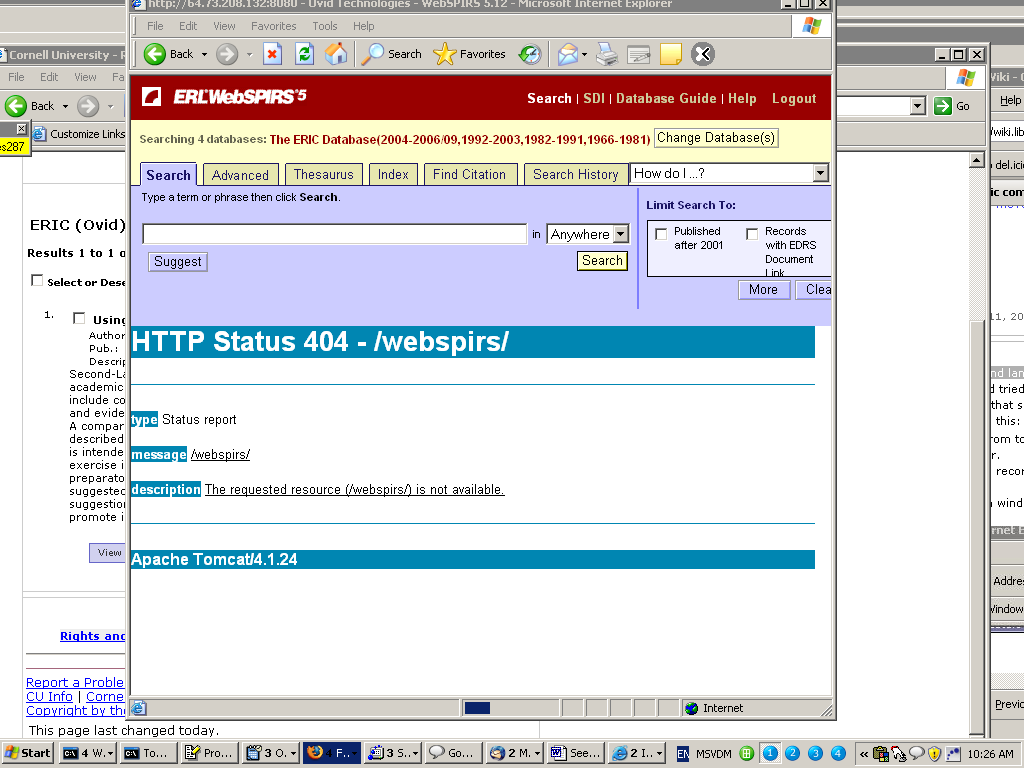1024x768 pixels.
Task: Click Forward arrow in Cornell University window
Action: point(88,106)
